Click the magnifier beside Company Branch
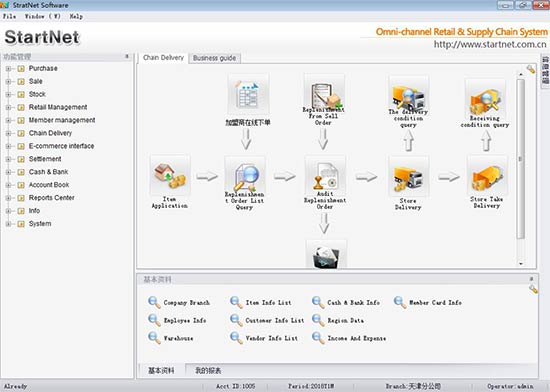The image size is (550, 392). point(154,302)
